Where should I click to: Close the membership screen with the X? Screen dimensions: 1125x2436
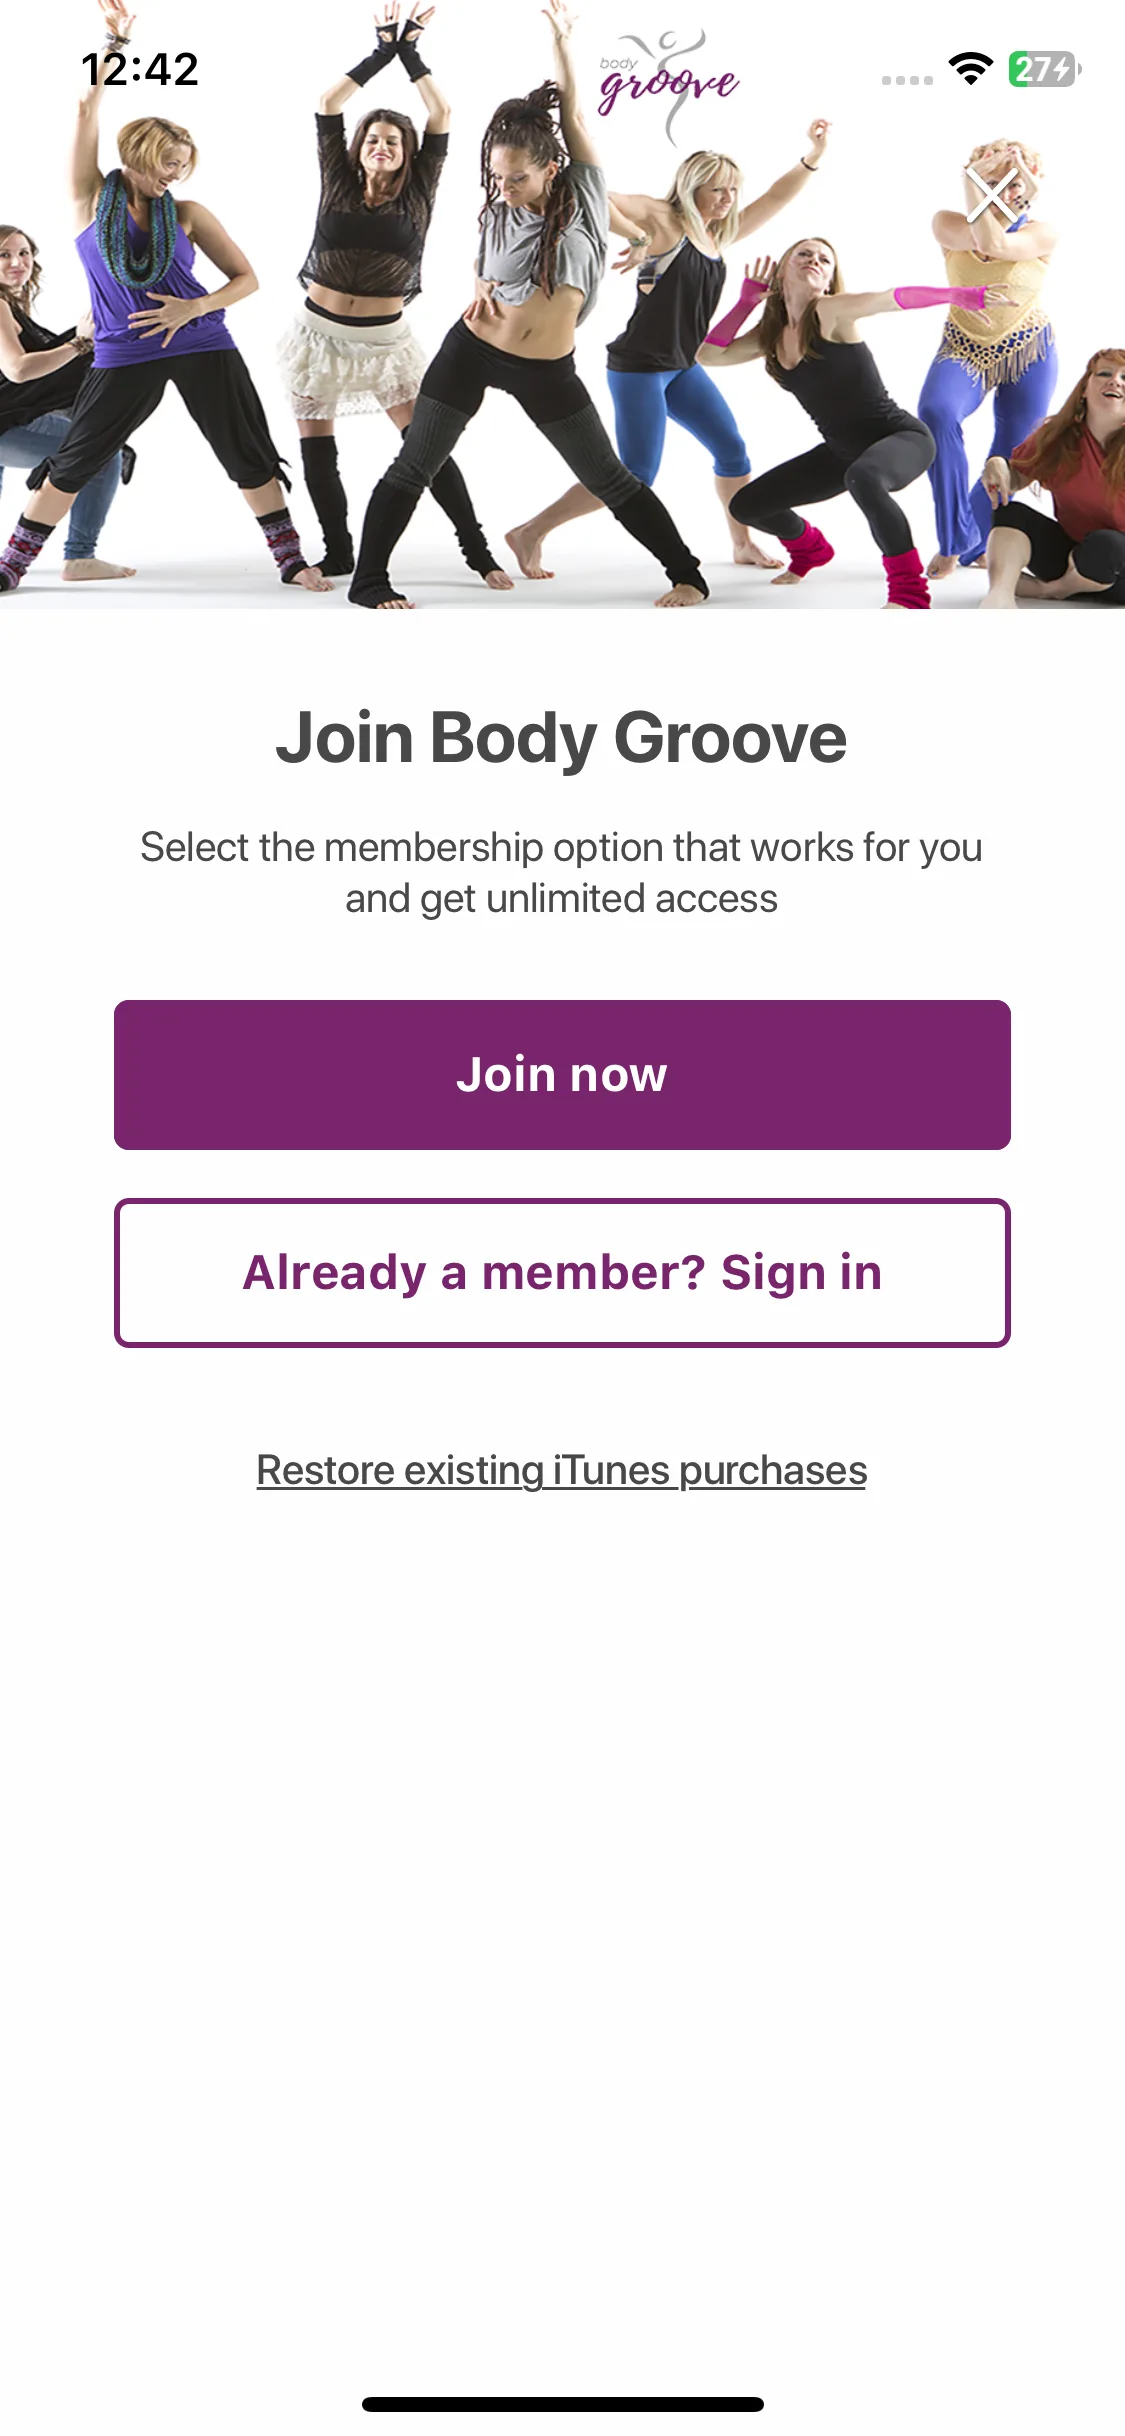(x=992, y=194)
